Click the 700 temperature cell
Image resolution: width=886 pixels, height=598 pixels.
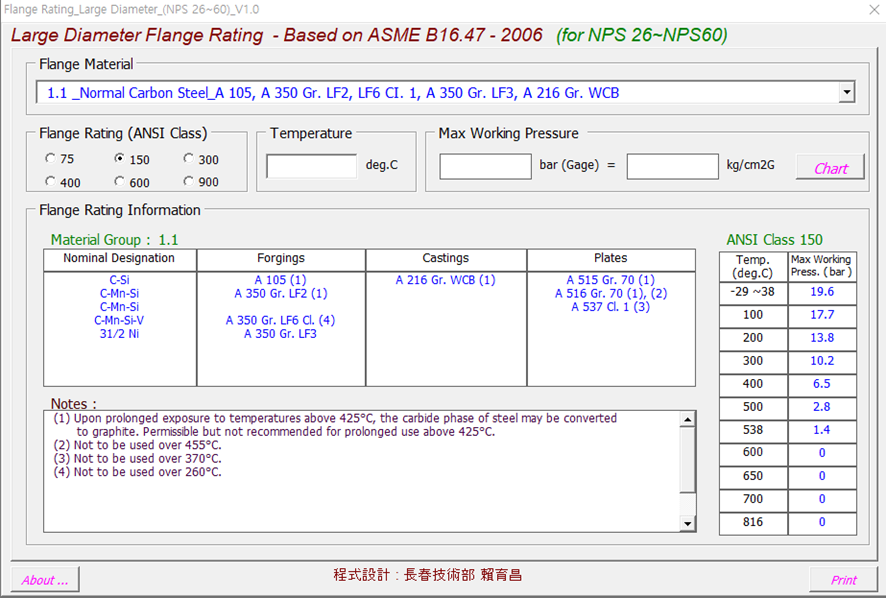tap(753, 499)
